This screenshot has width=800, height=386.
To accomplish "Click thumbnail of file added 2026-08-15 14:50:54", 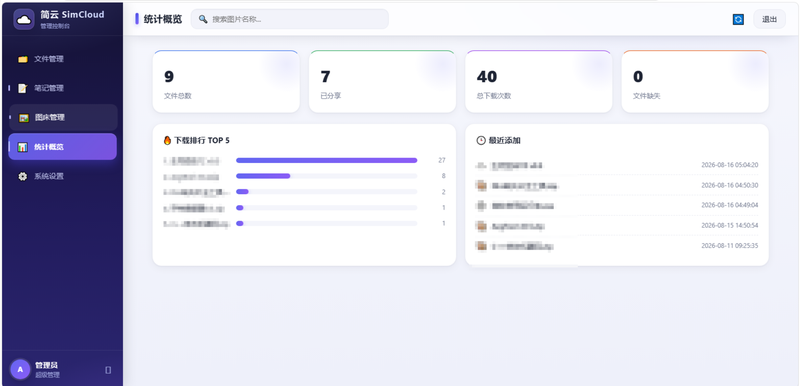I will point(481,225).
